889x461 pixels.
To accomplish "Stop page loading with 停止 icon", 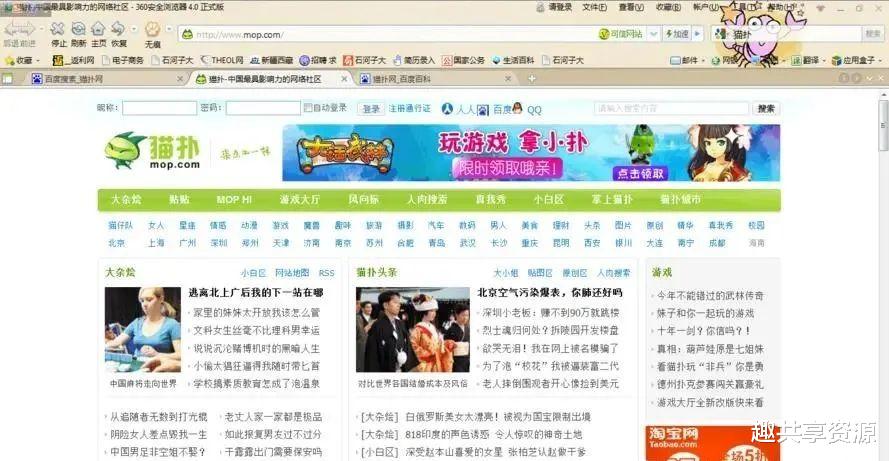I will pyautogui.click(x=57, y=28).
